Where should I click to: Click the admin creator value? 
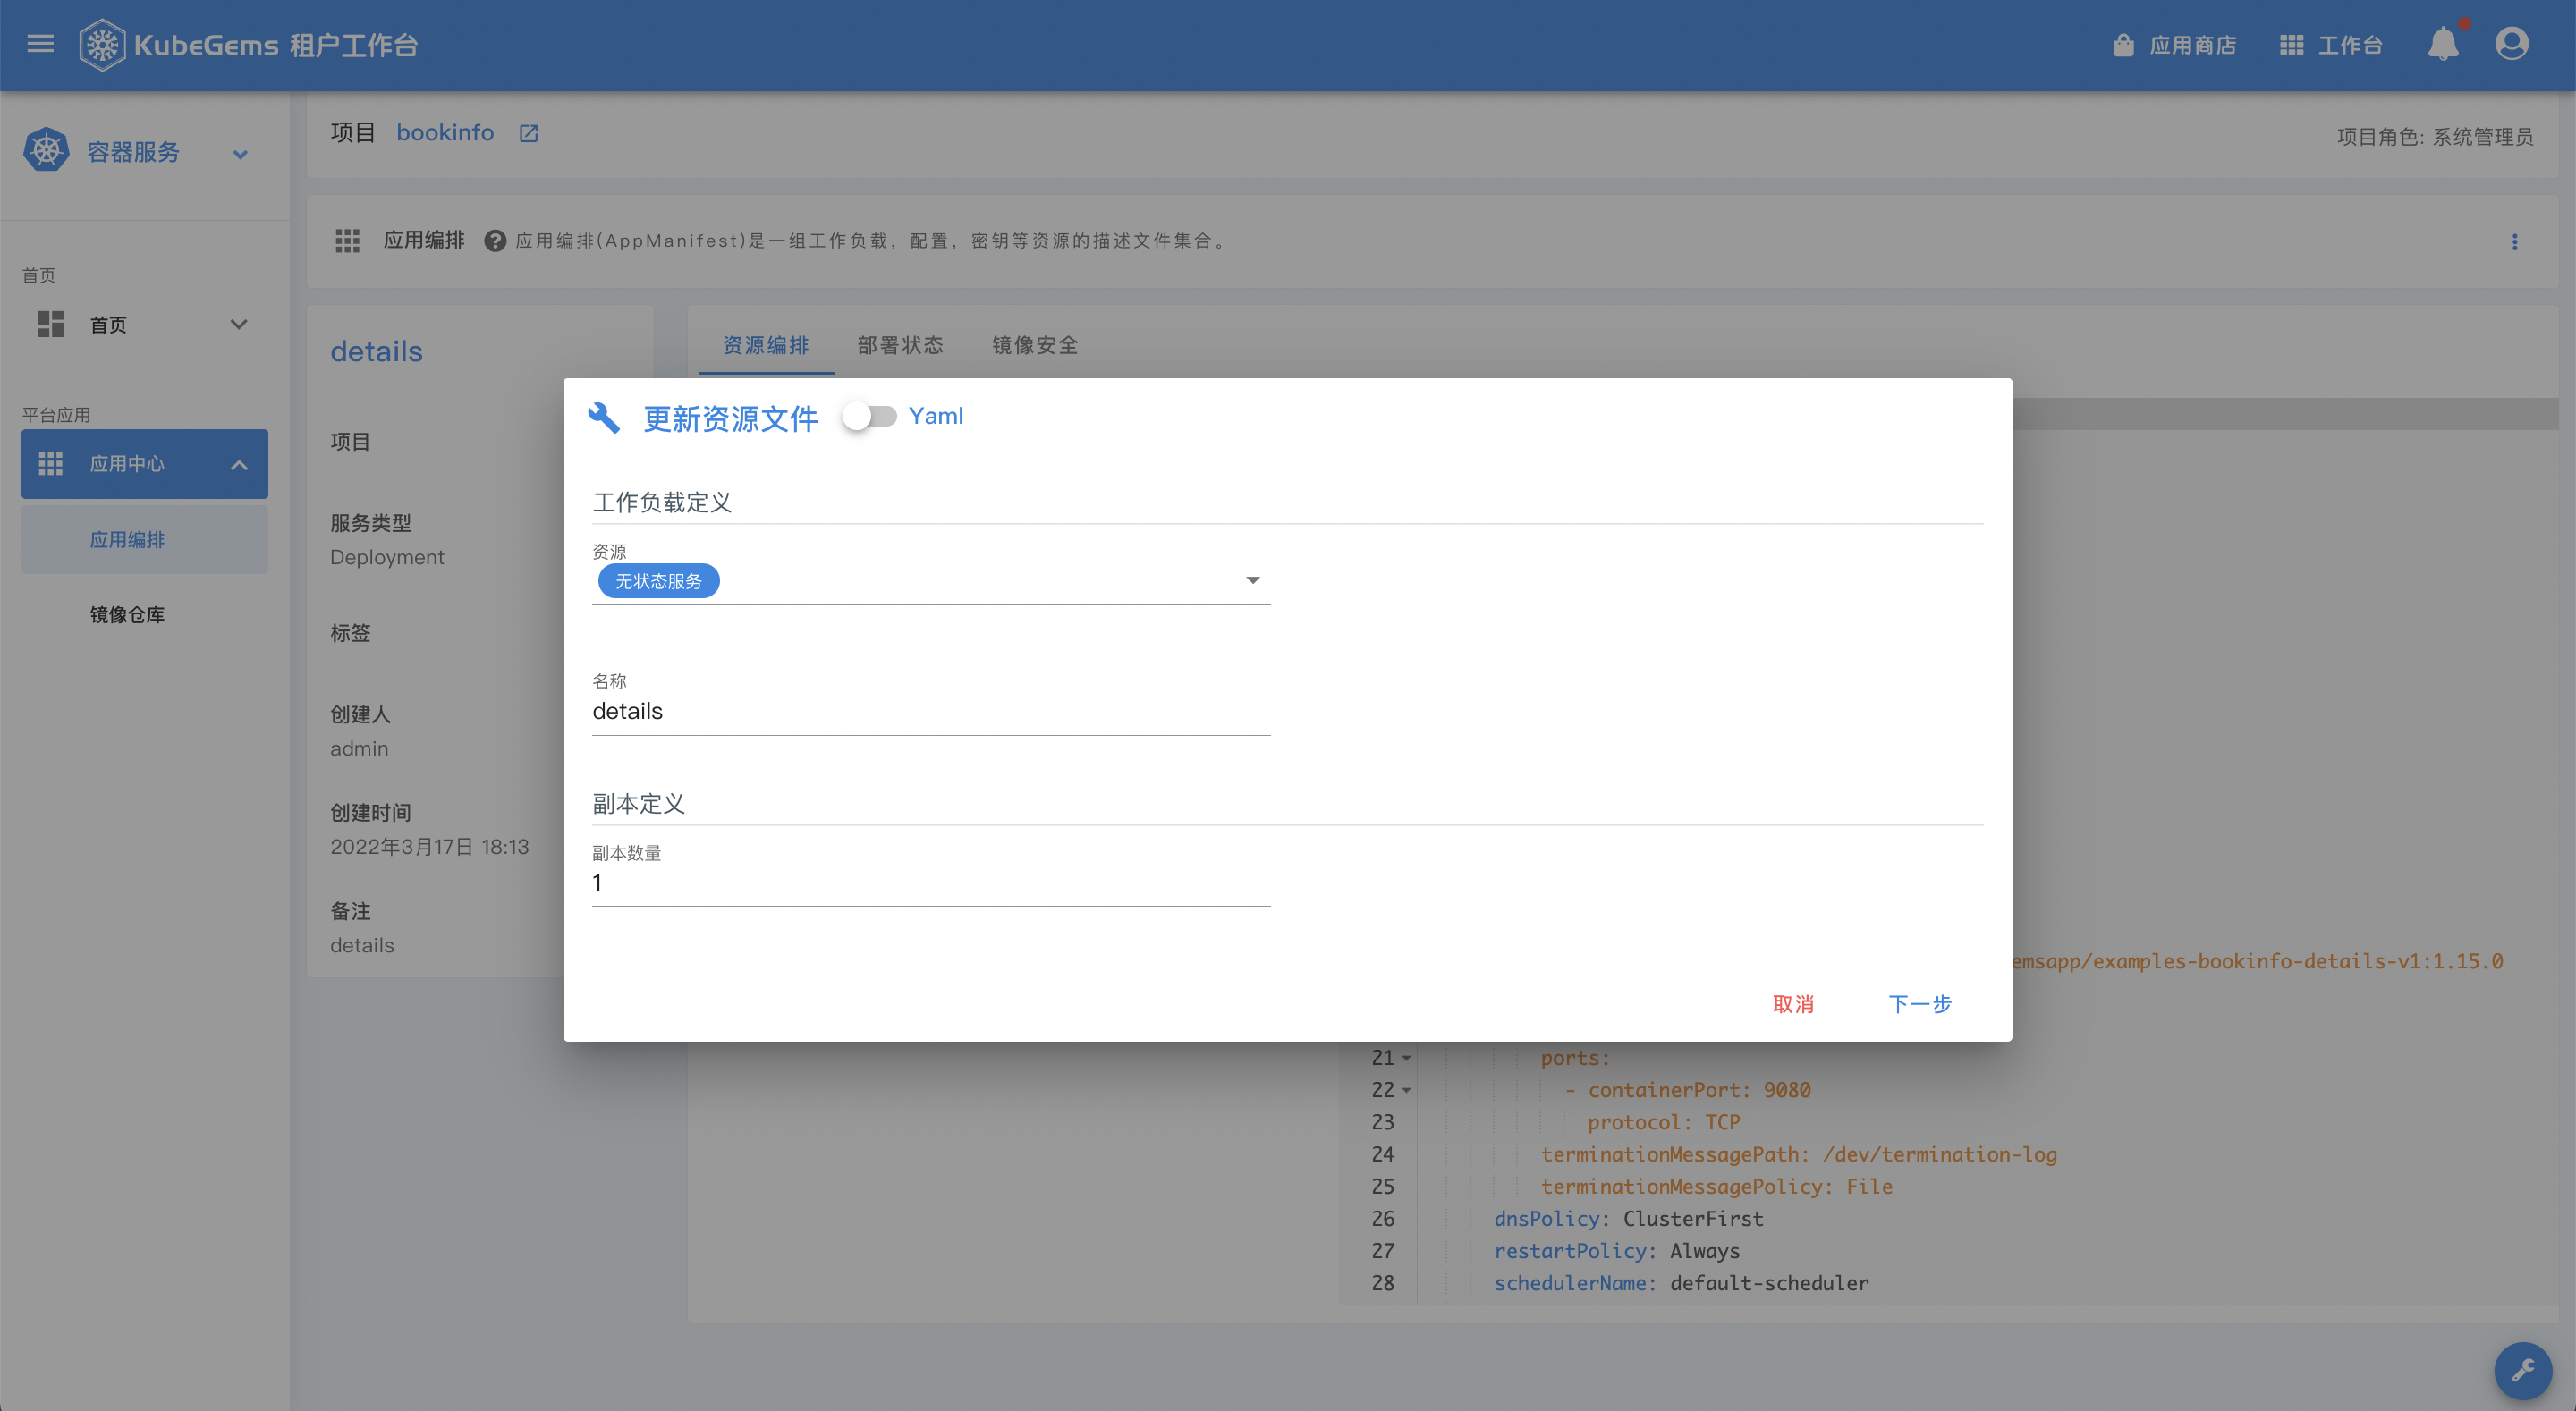[x=359, y=748]
